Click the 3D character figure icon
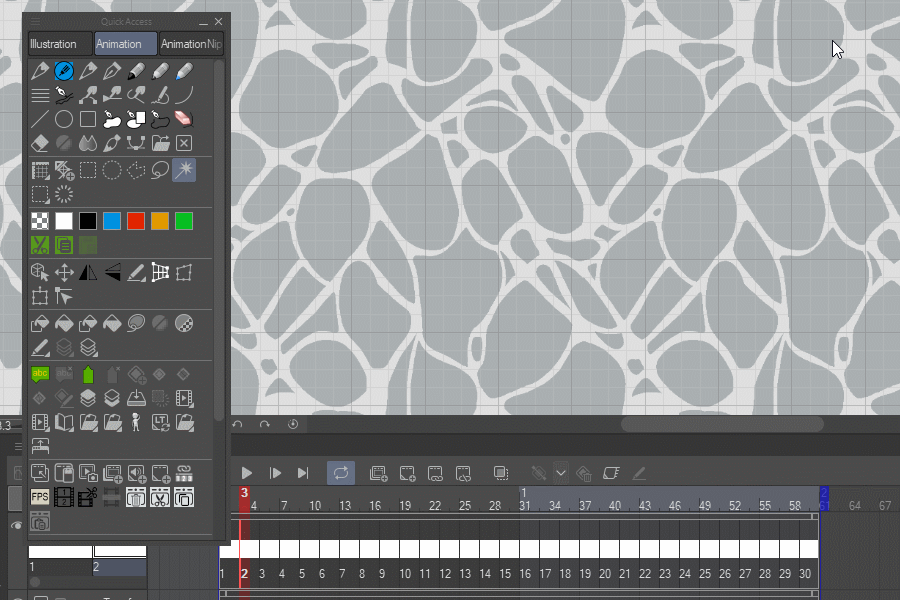This screenshot has height=600, width=900. pos(136,422)
